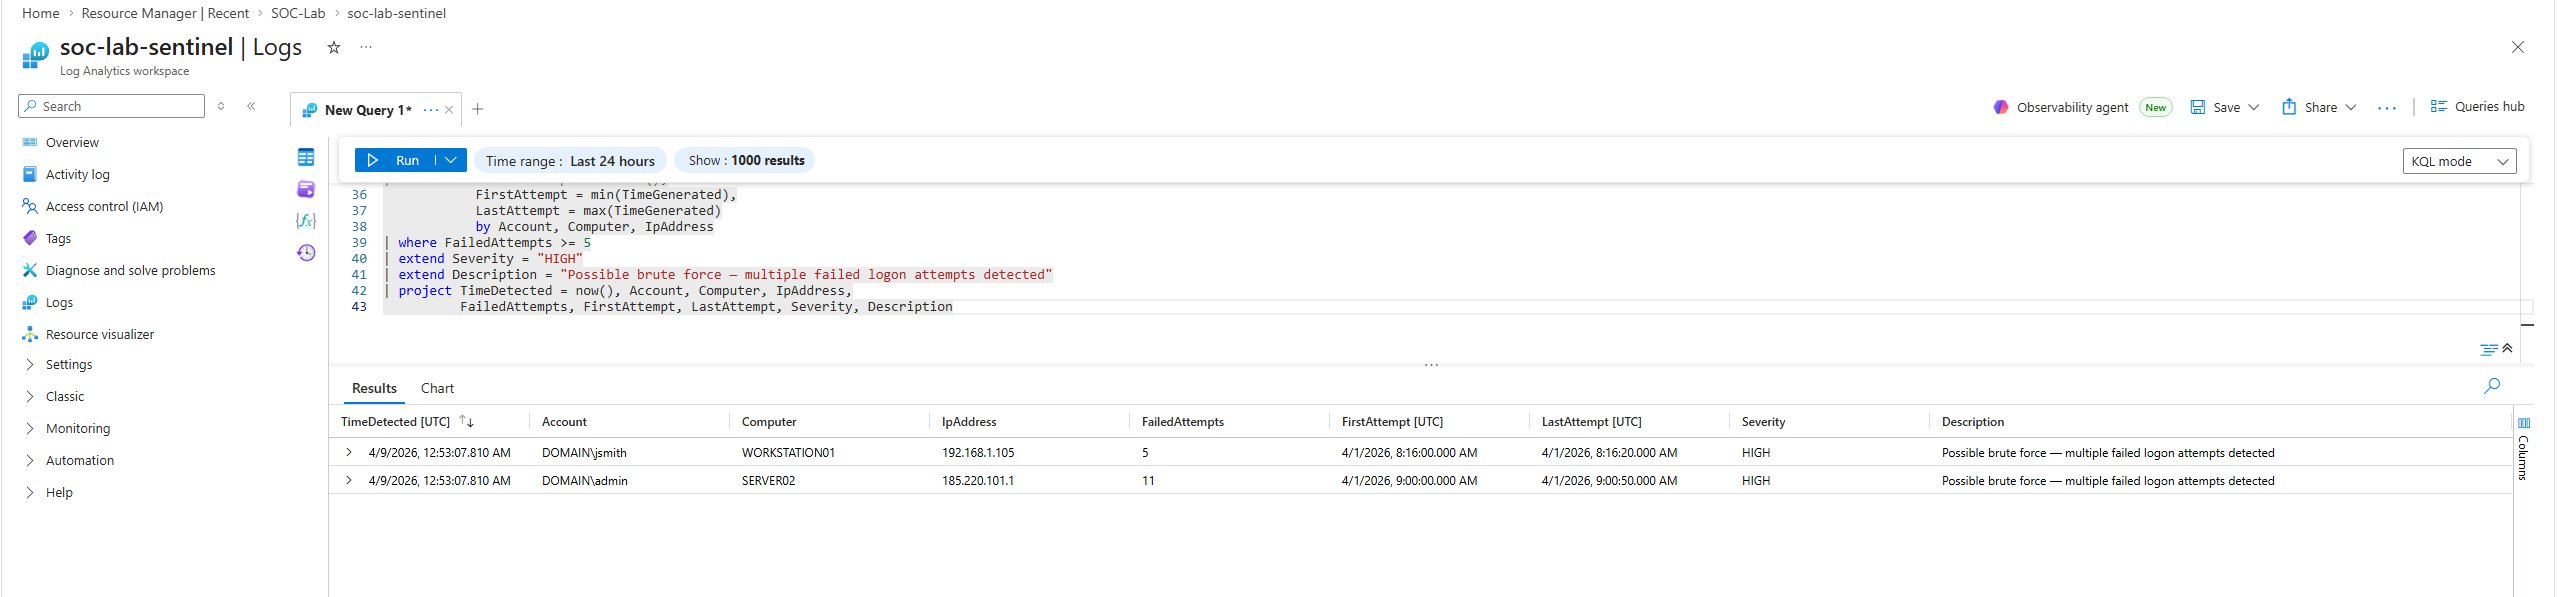Open Queries hub

2477,106
